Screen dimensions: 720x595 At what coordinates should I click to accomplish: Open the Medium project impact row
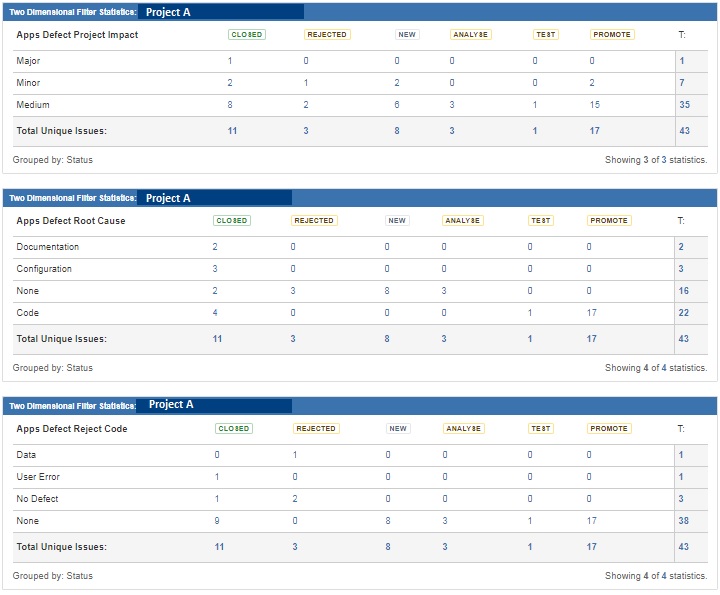pos(33,105)
